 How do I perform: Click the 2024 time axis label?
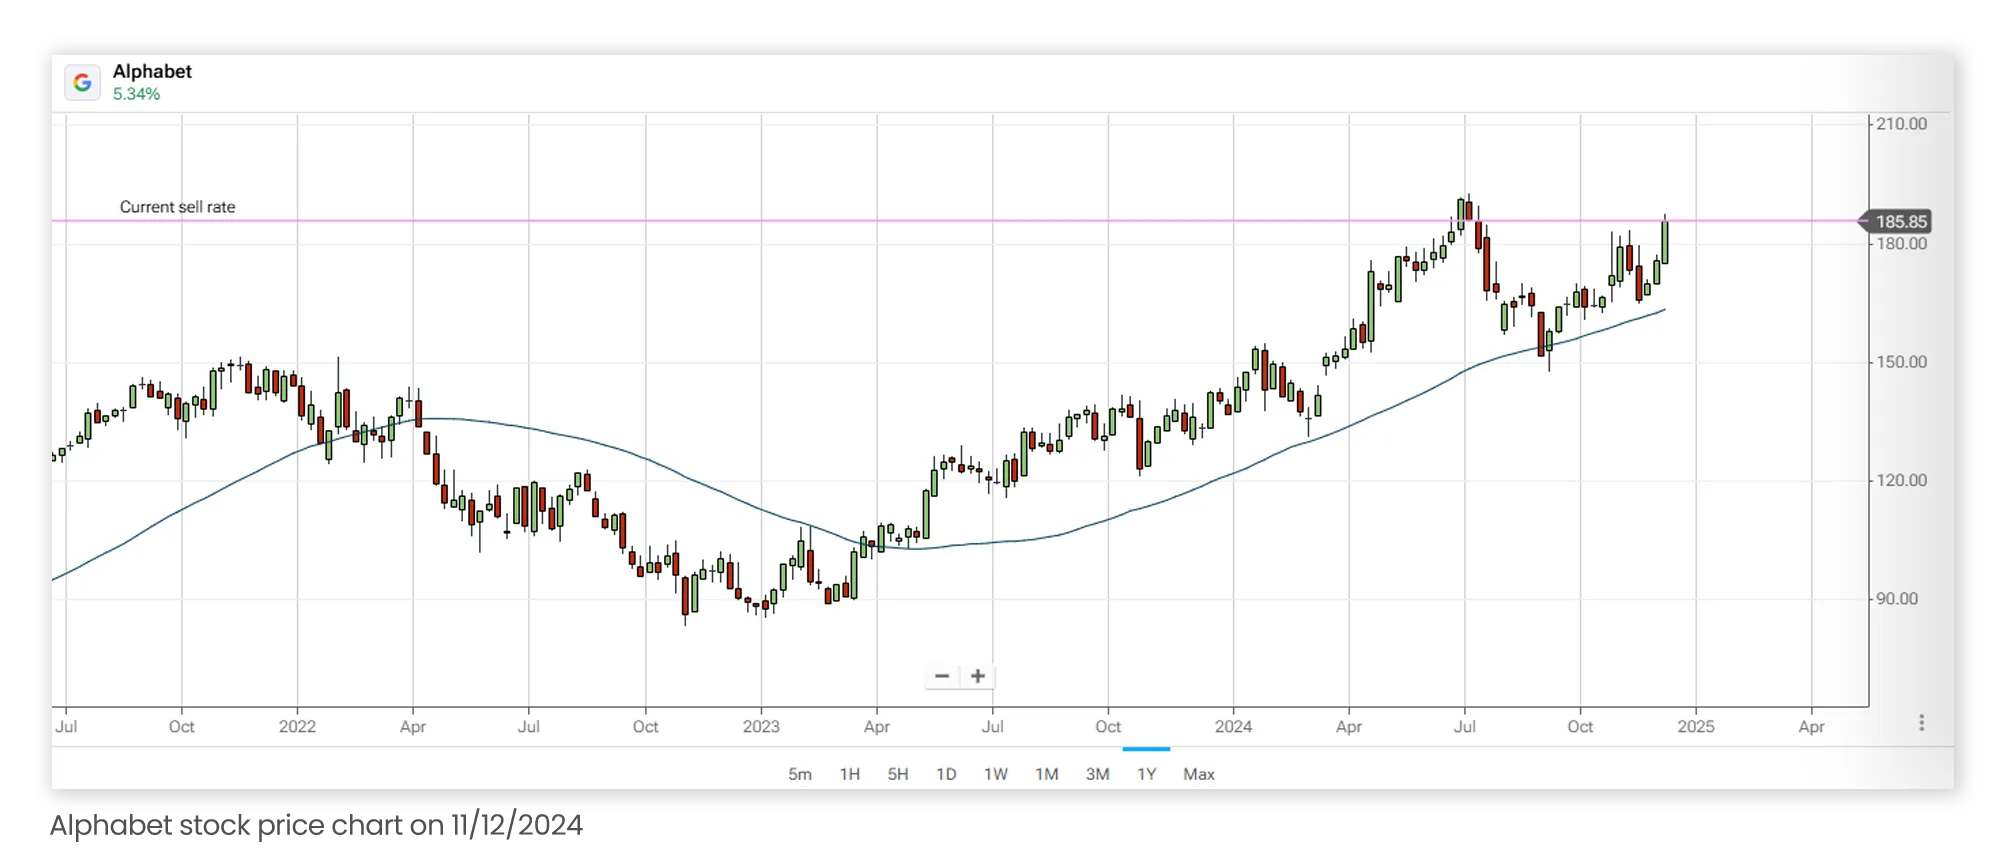tap(1233, 727)
